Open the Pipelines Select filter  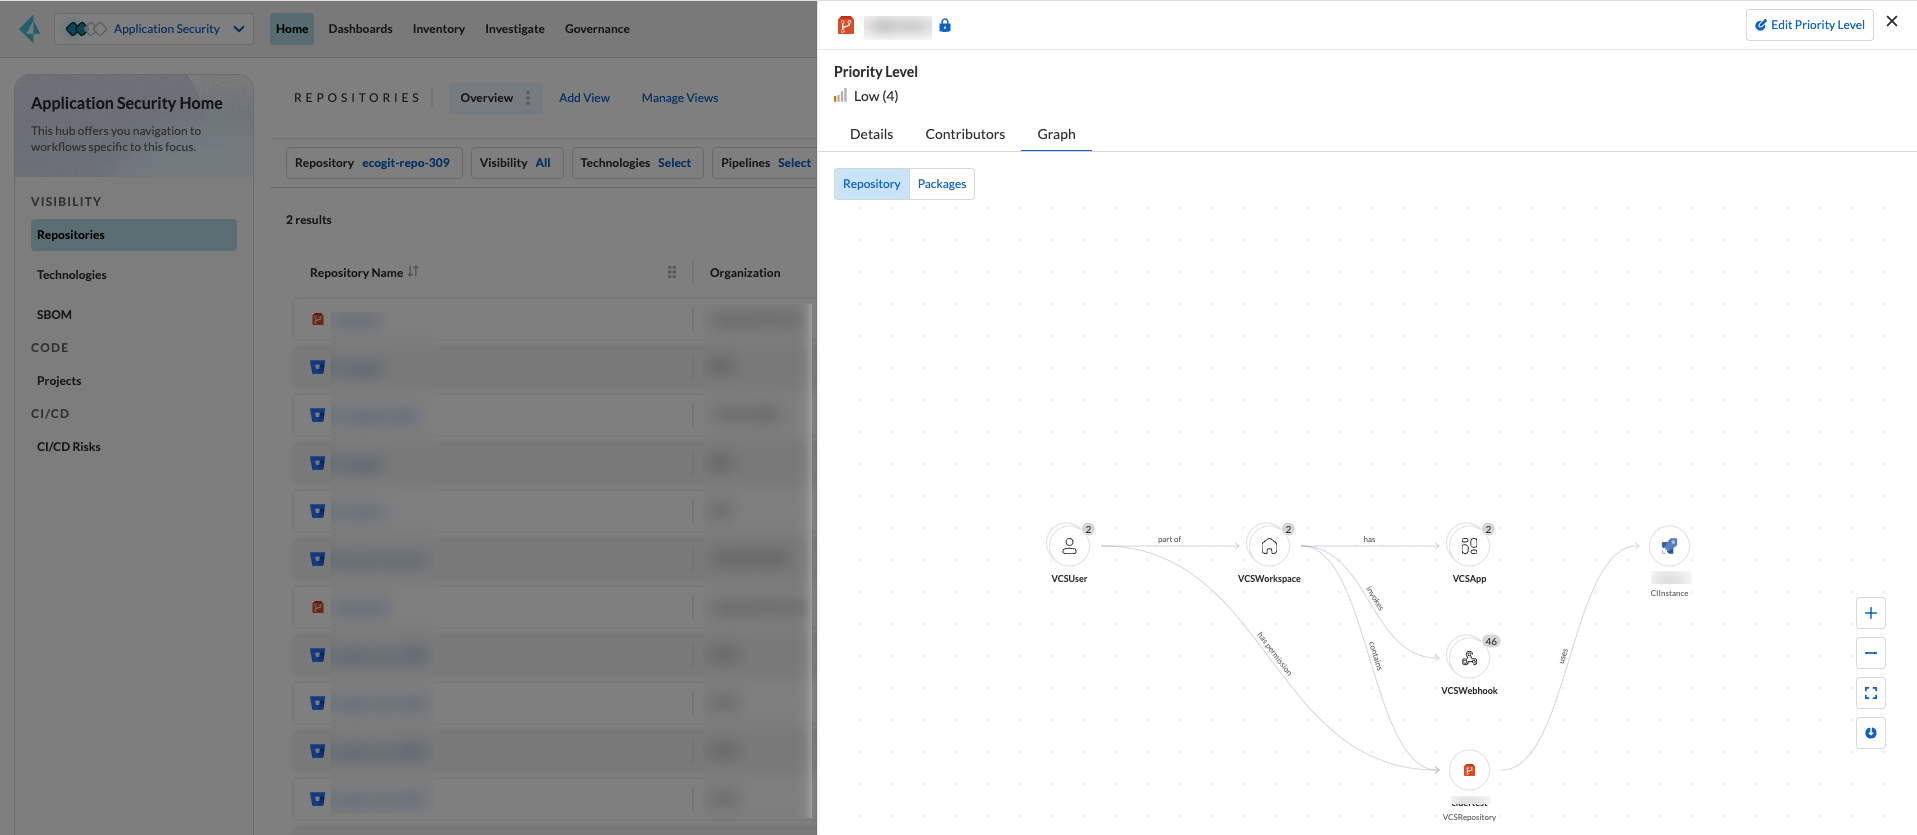[766, 163]
